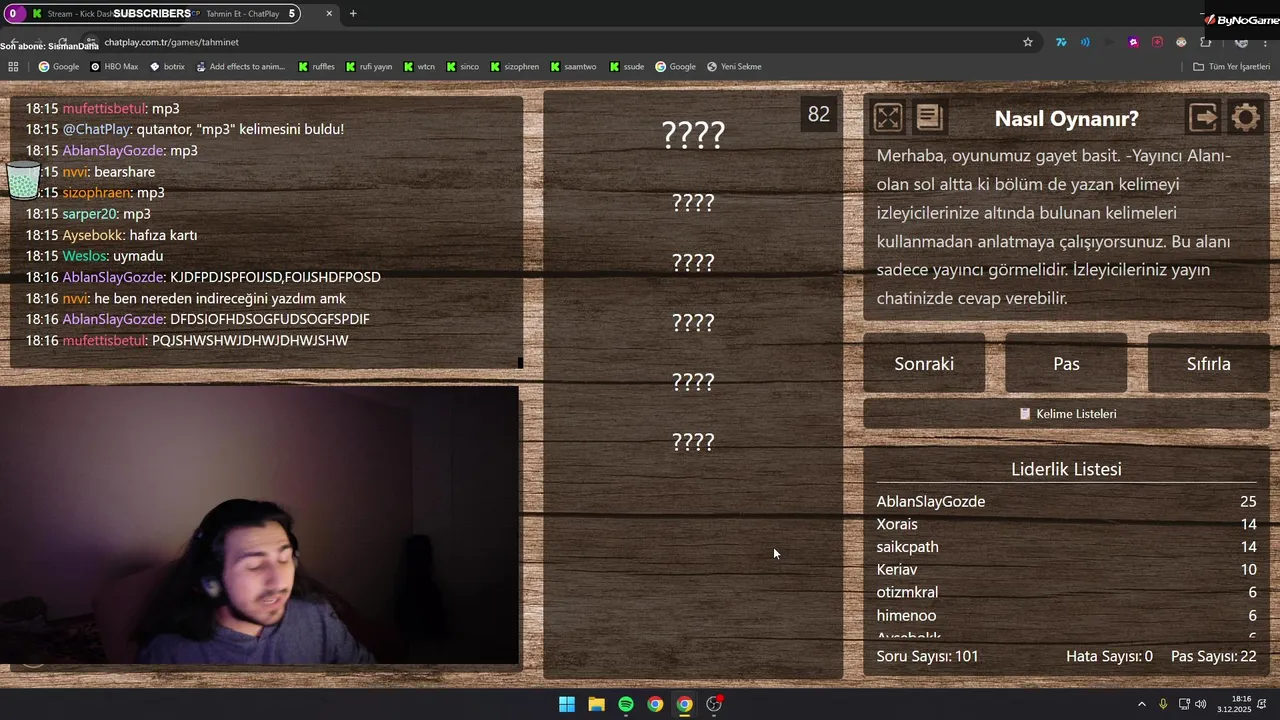The image size is (1280, 720).
Task: Open the sizophren bookmark
Action: [x=514, y=67]
